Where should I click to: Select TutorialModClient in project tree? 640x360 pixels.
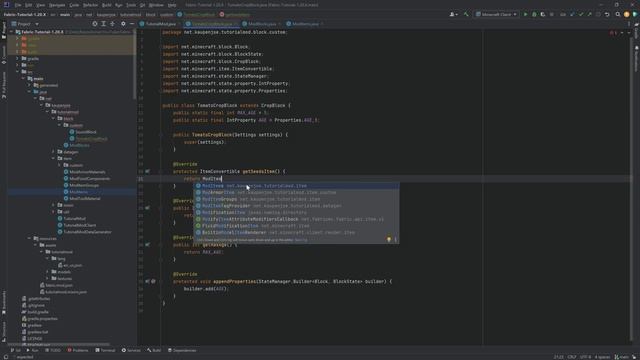77,225
